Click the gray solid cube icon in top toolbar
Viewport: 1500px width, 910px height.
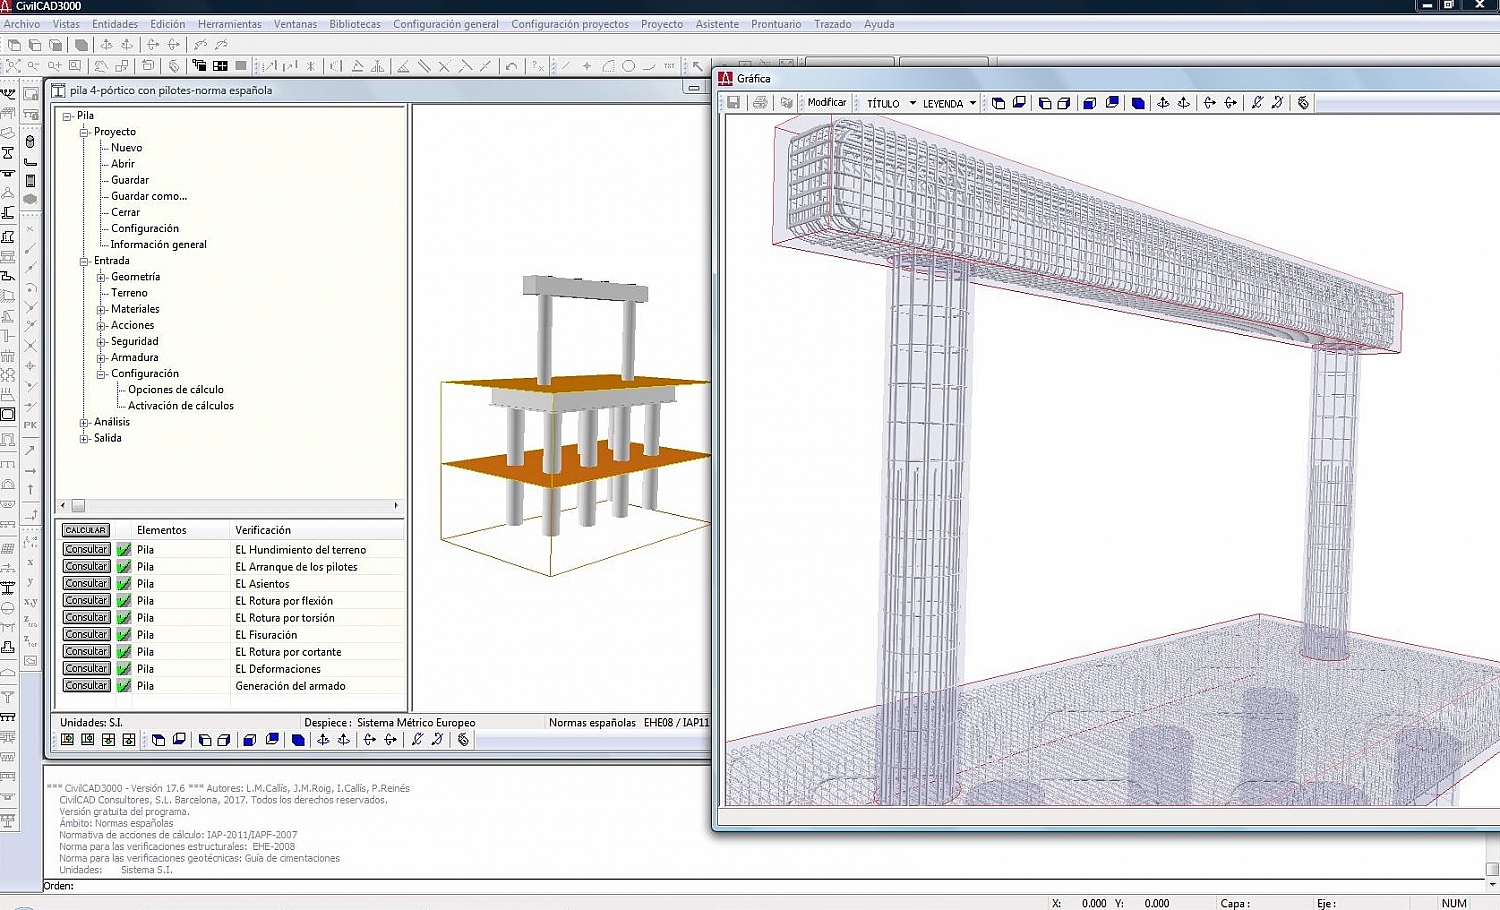[81, 44]
